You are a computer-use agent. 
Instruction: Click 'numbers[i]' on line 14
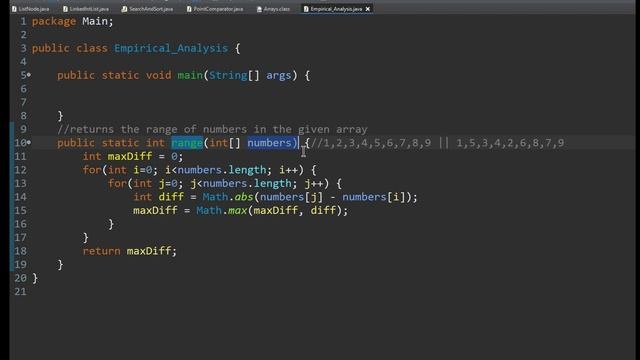374,197
